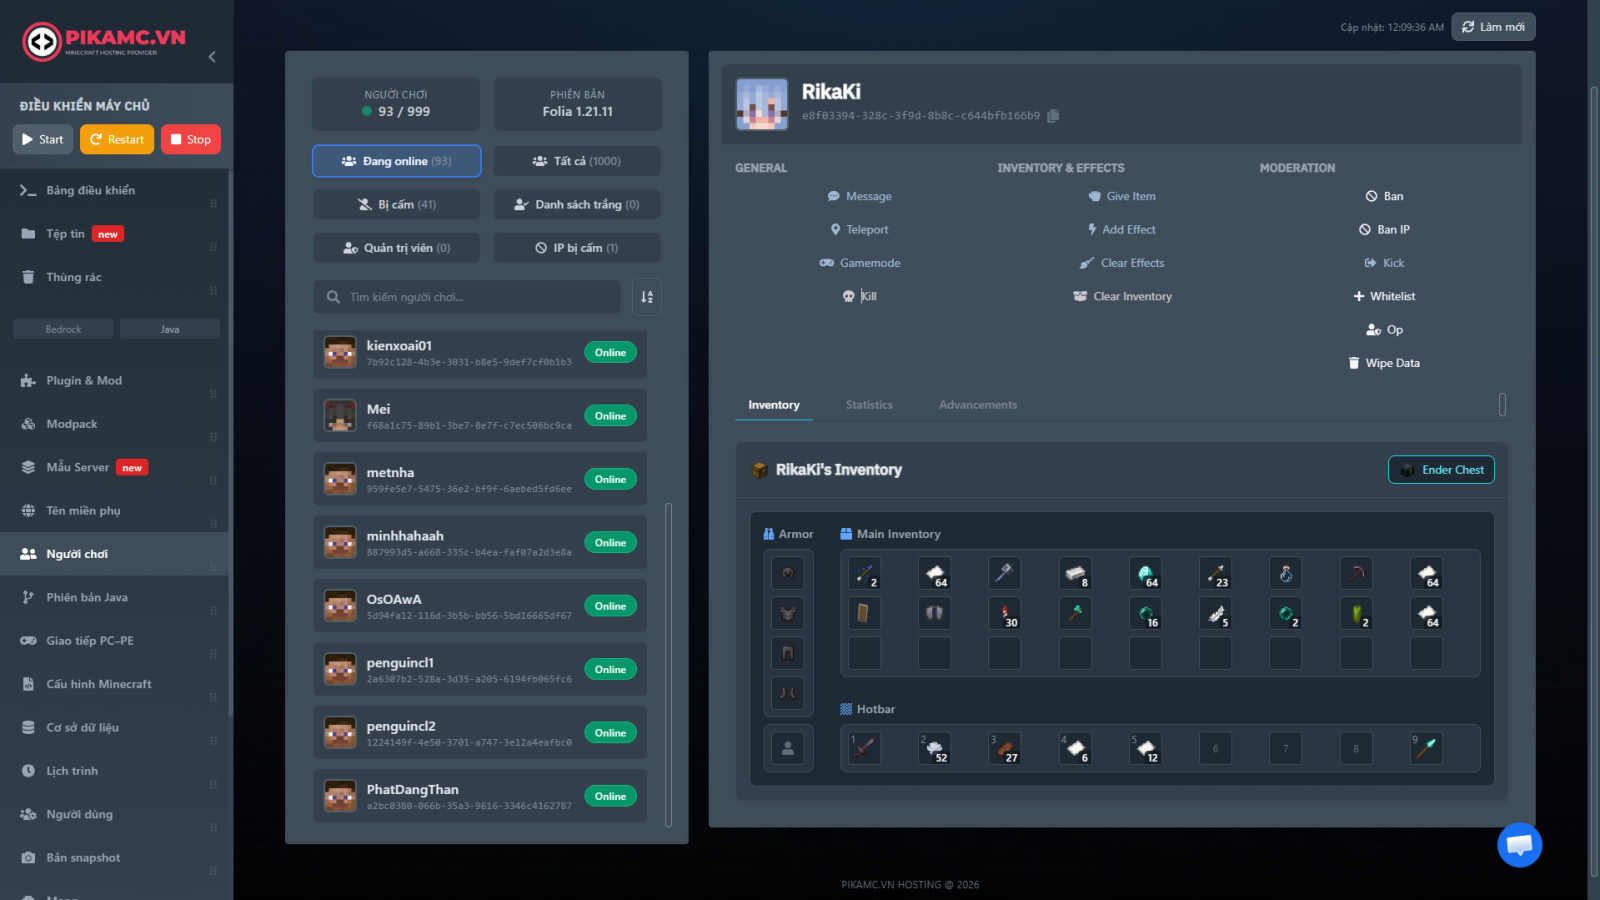Toggle player list sort order
This screenshot has width=1600, height=900.
tap(647, 297)
